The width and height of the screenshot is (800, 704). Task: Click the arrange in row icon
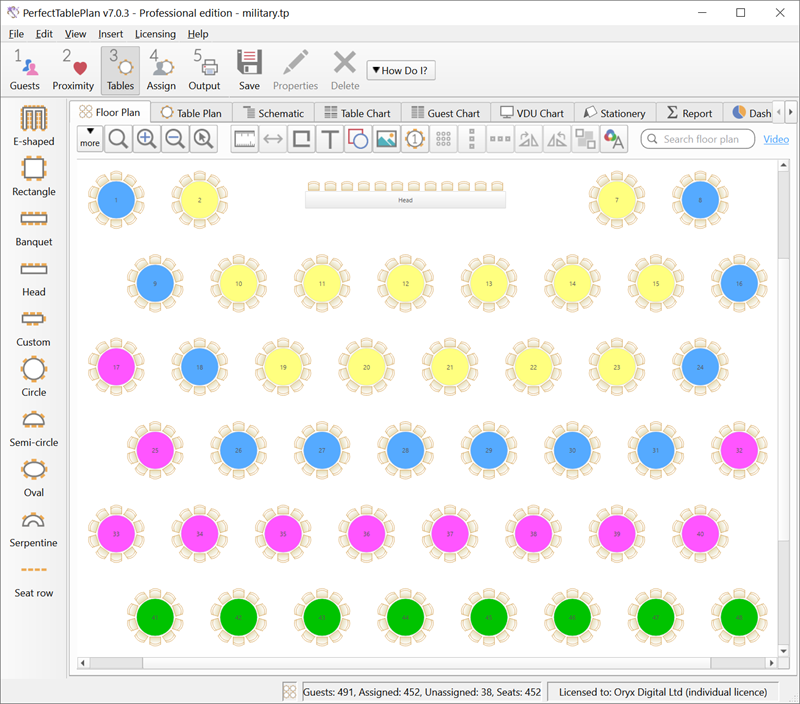click(500, 139)
